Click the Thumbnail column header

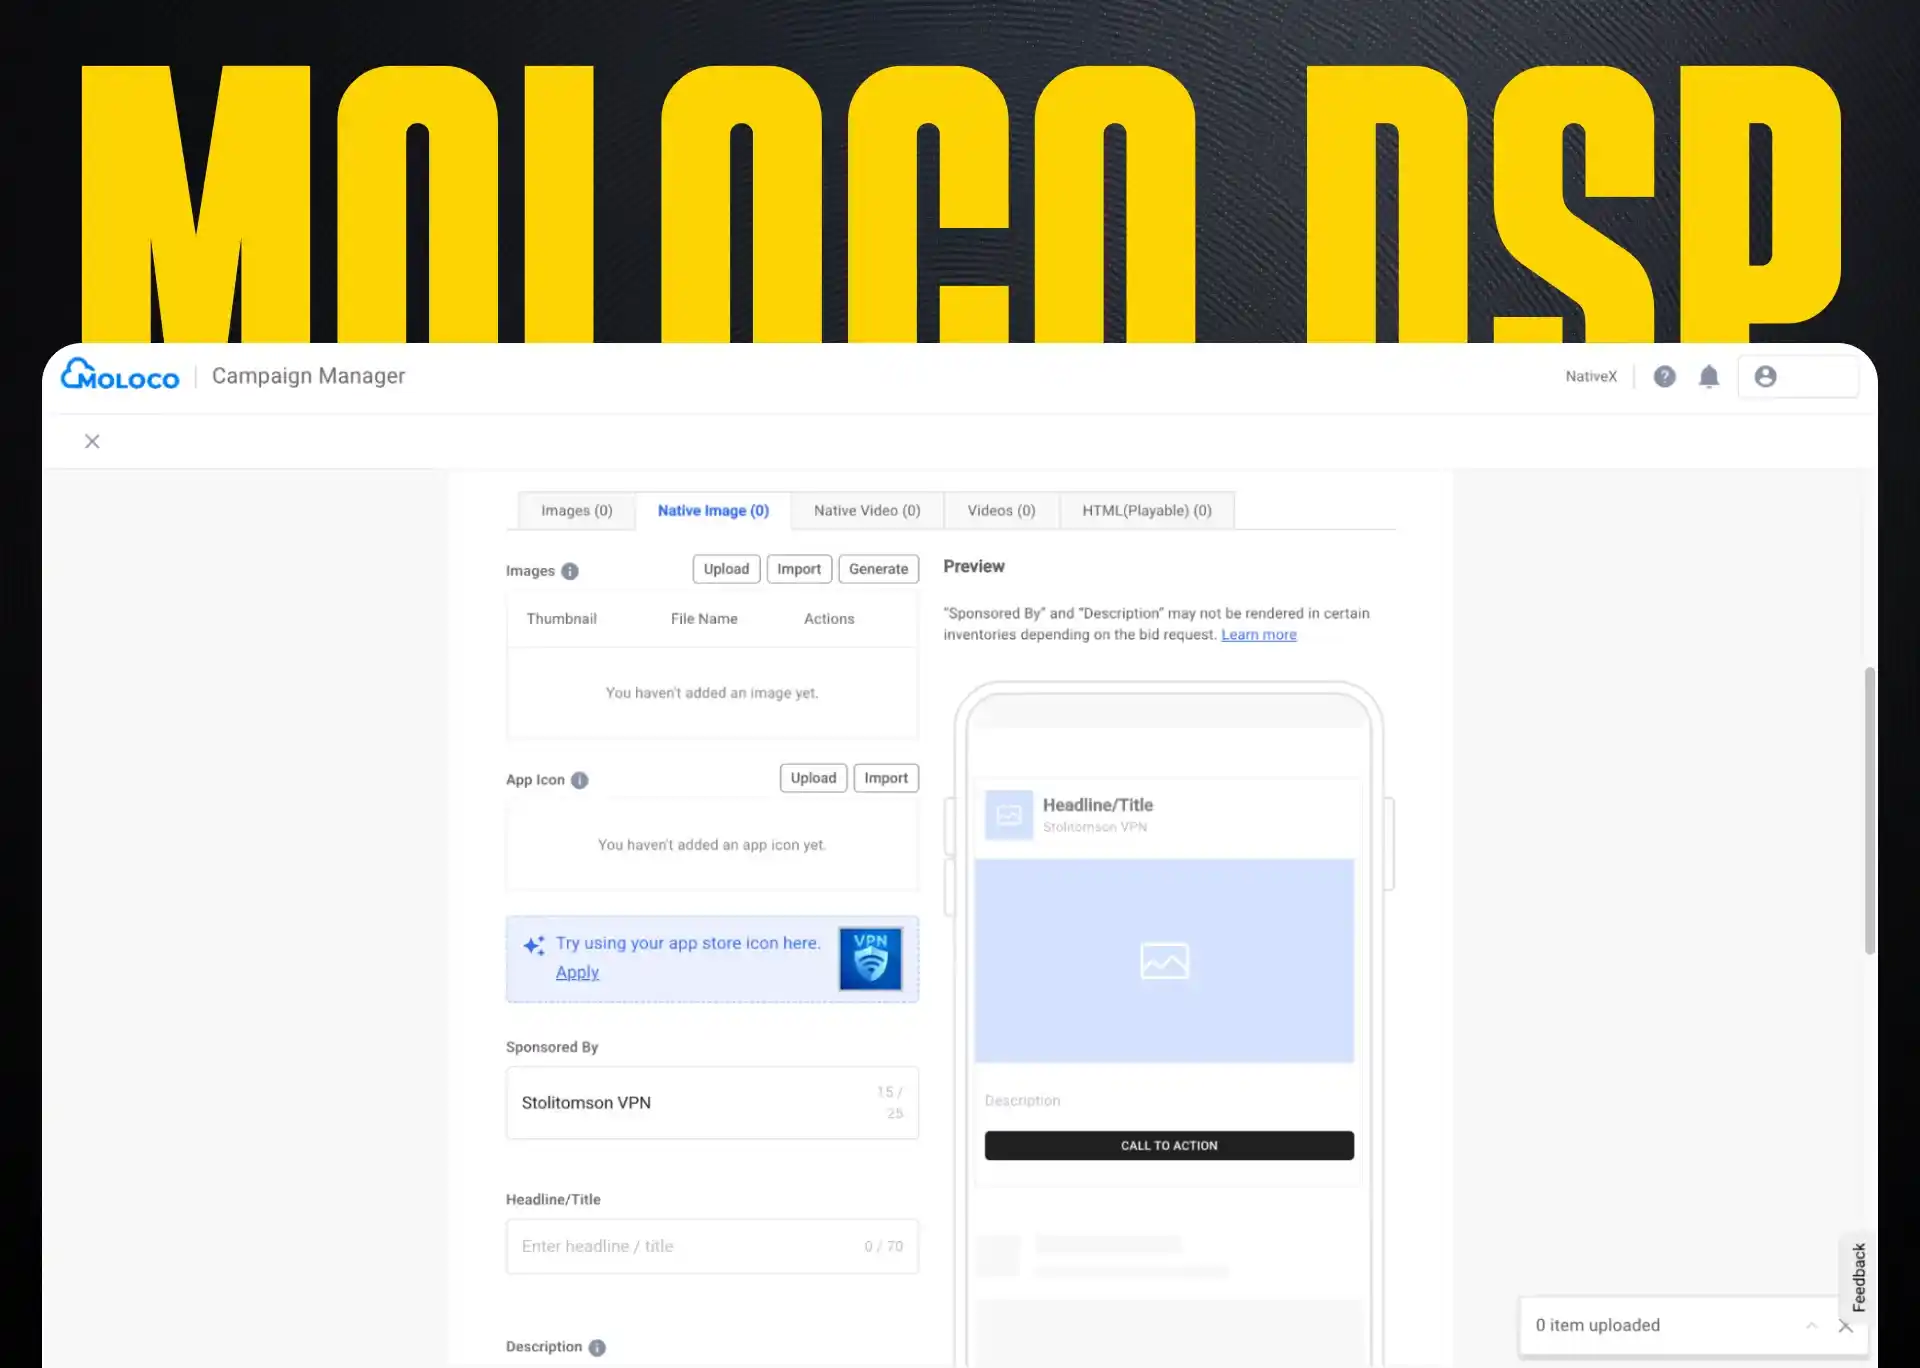pyautogui.click(x=561, y=619)
